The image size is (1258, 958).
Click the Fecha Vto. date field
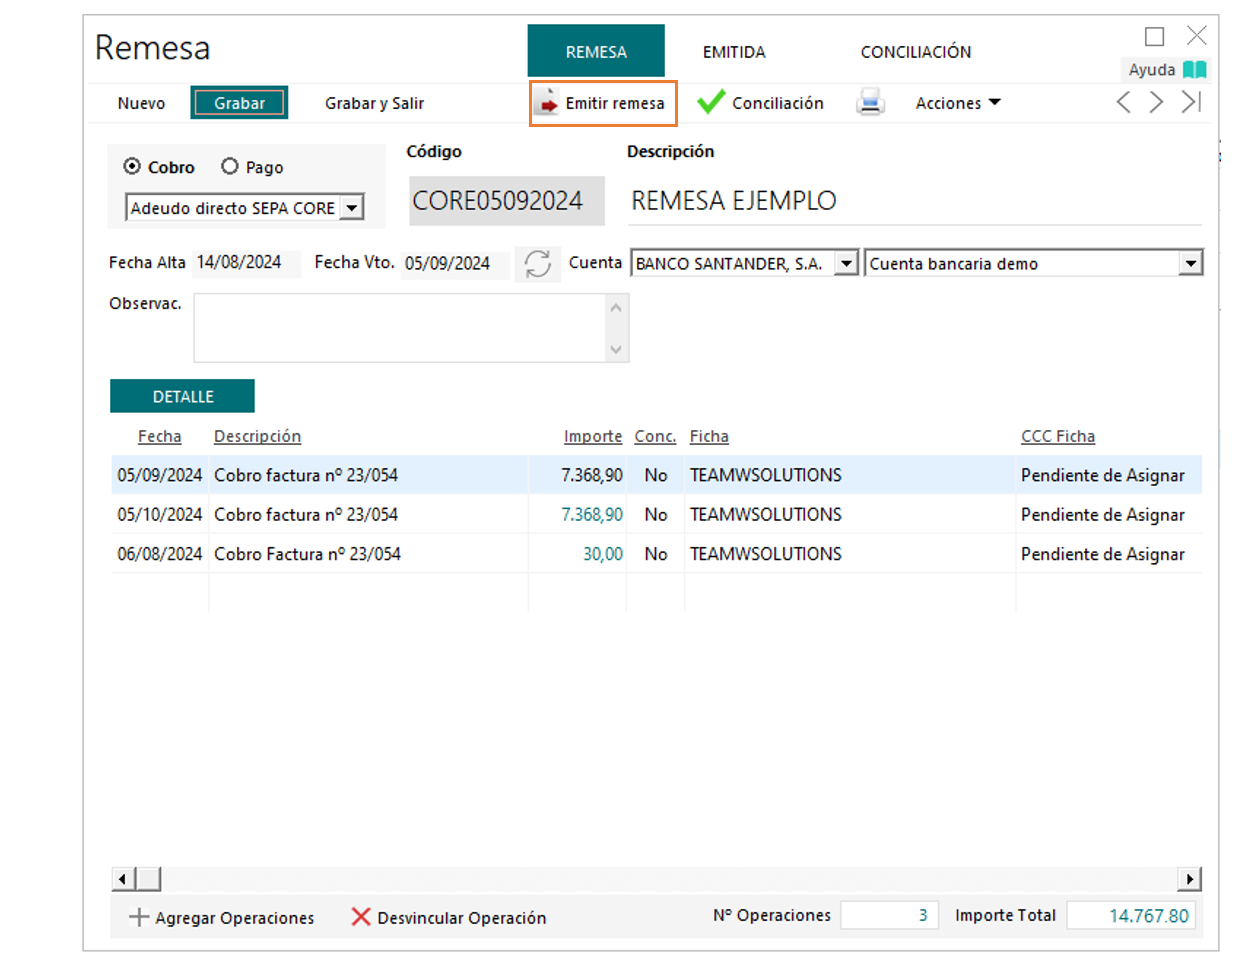pos(455,263)
